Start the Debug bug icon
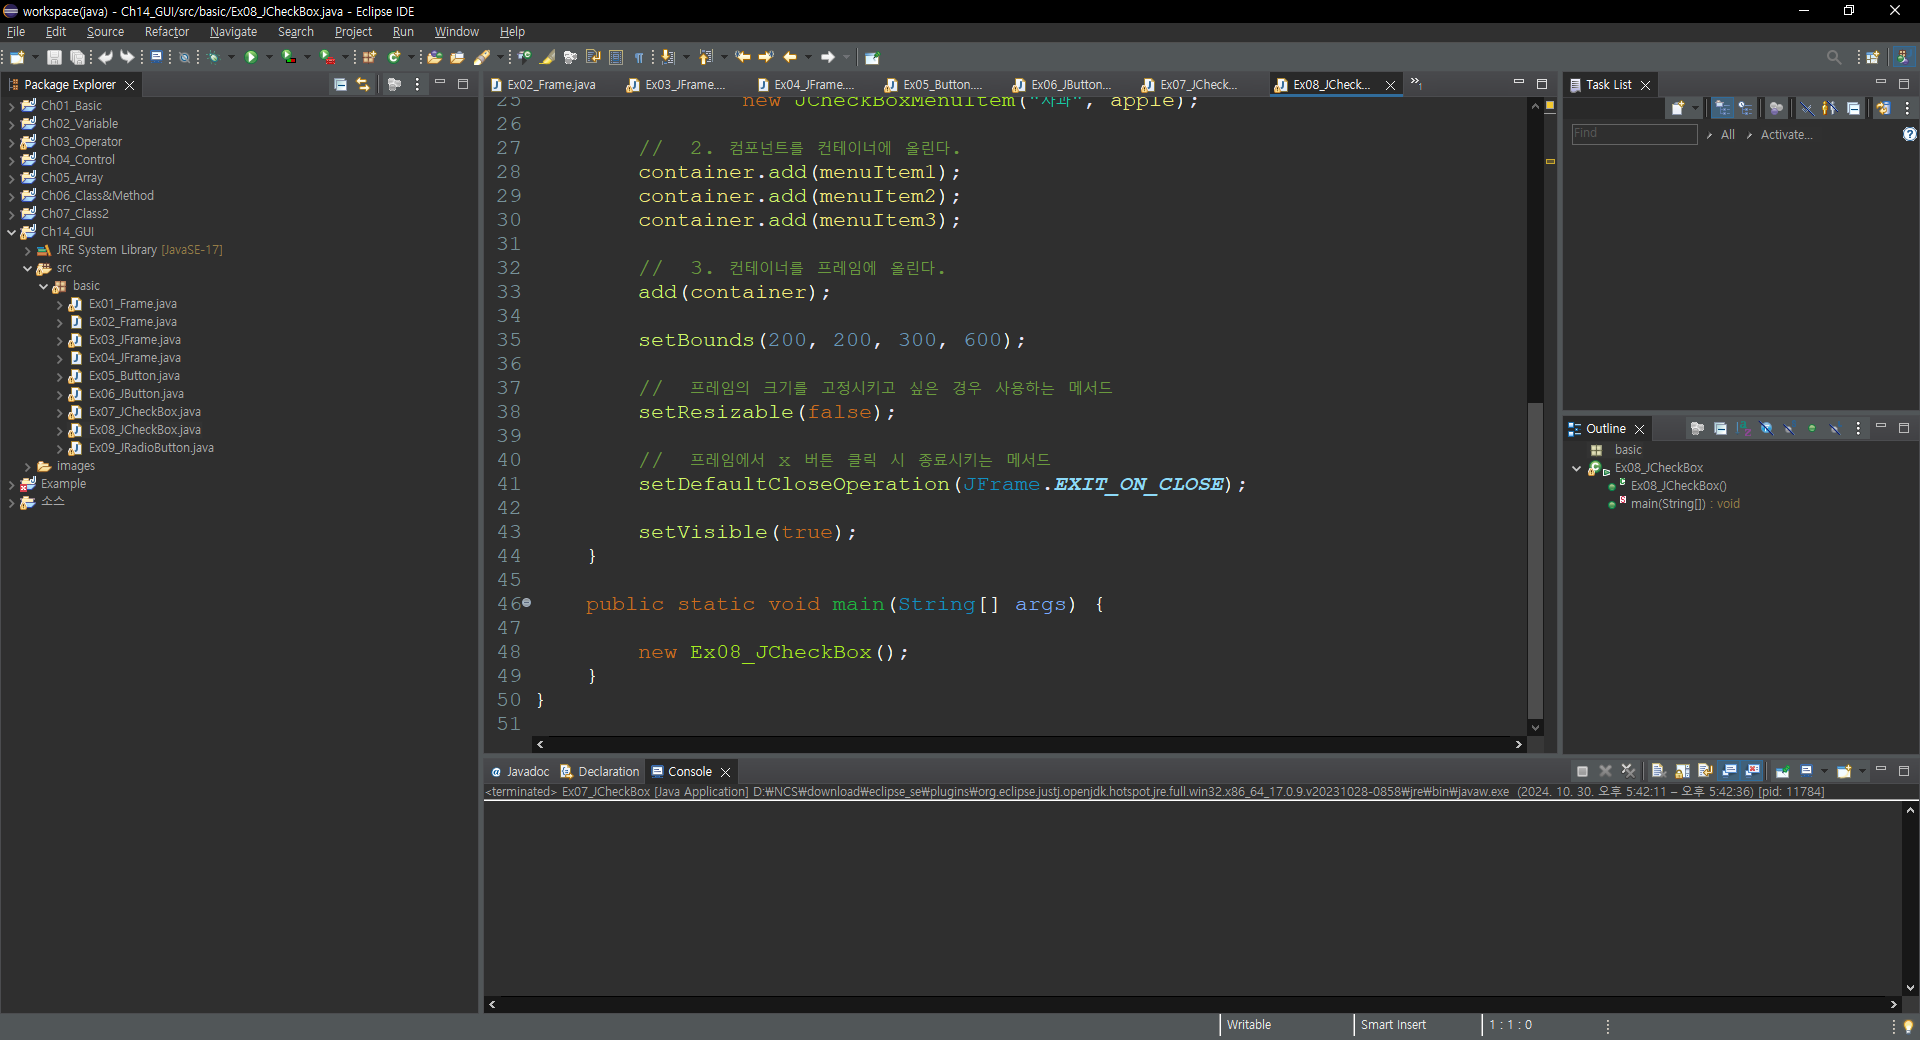Viewport: 1920px width, 1040px height. [213, 57]
